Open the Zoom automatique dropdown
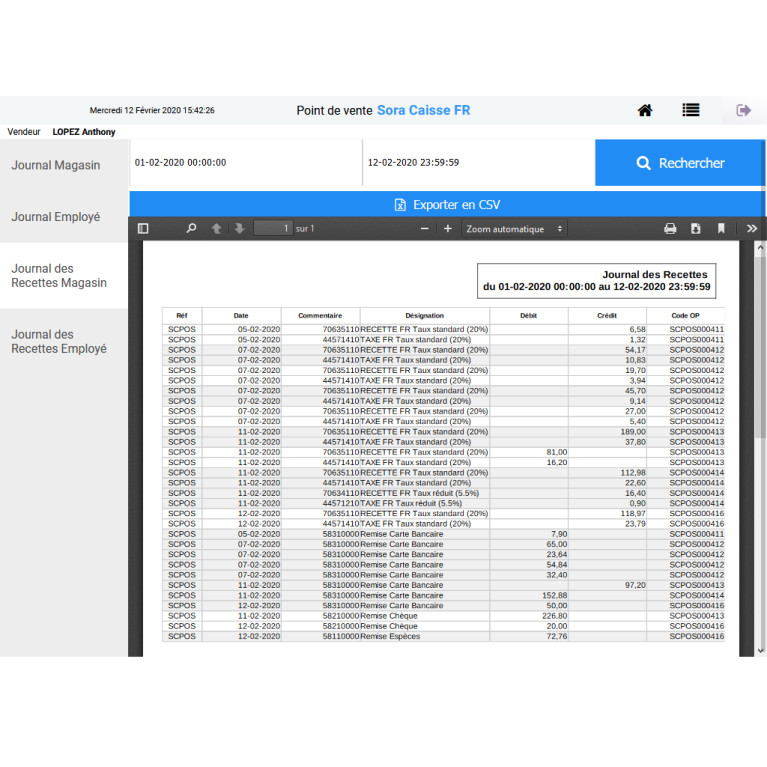 click(514, 229)
